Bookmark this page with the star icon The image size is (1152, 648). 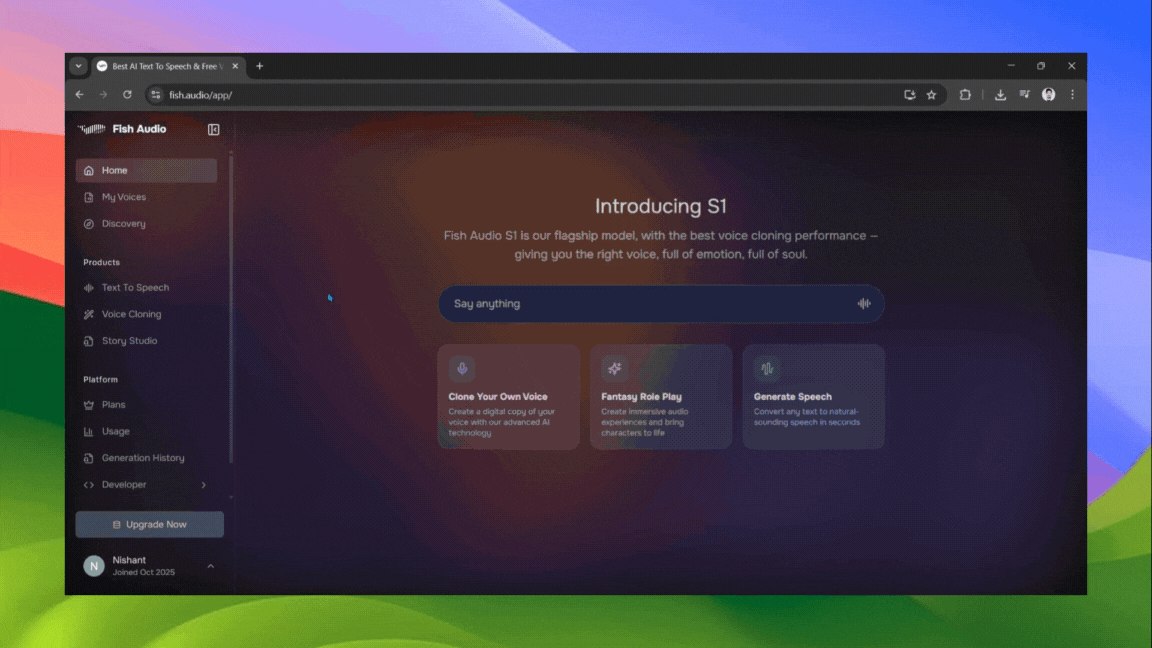pos(931,95)
